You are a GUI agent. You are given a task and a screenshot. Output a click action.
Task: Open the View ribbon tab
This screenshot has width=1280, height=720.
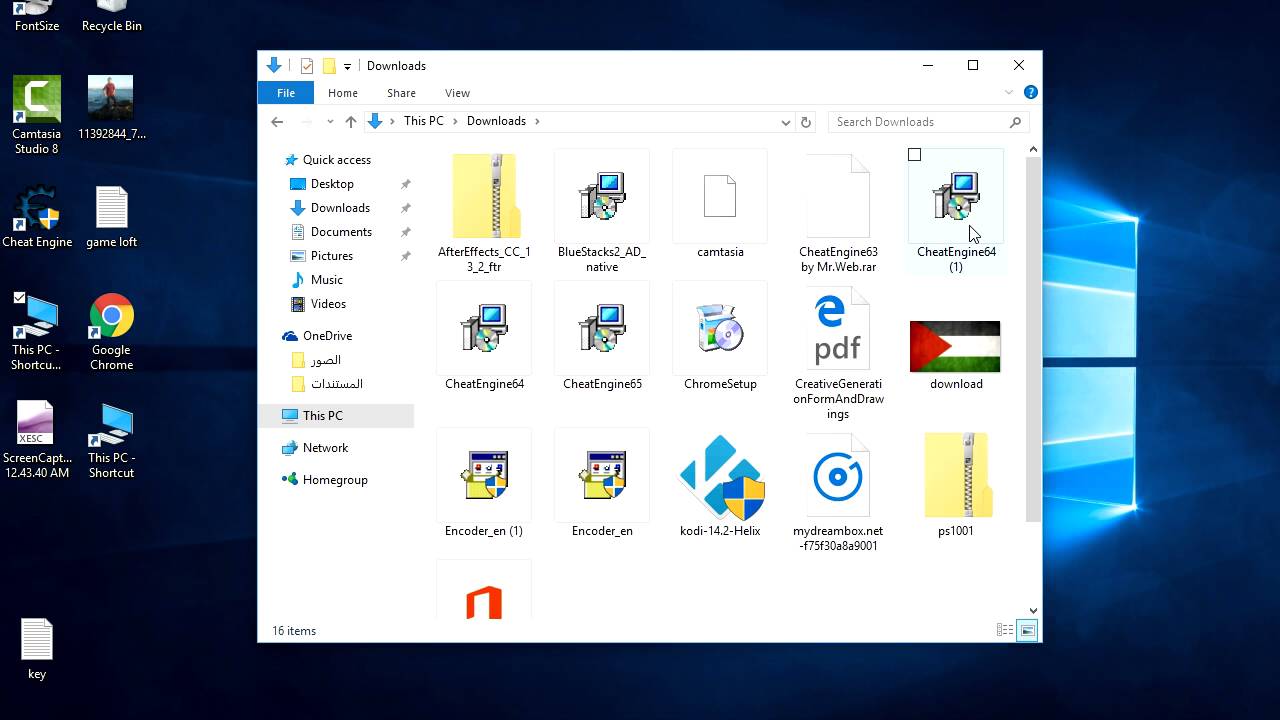[457, 93]
